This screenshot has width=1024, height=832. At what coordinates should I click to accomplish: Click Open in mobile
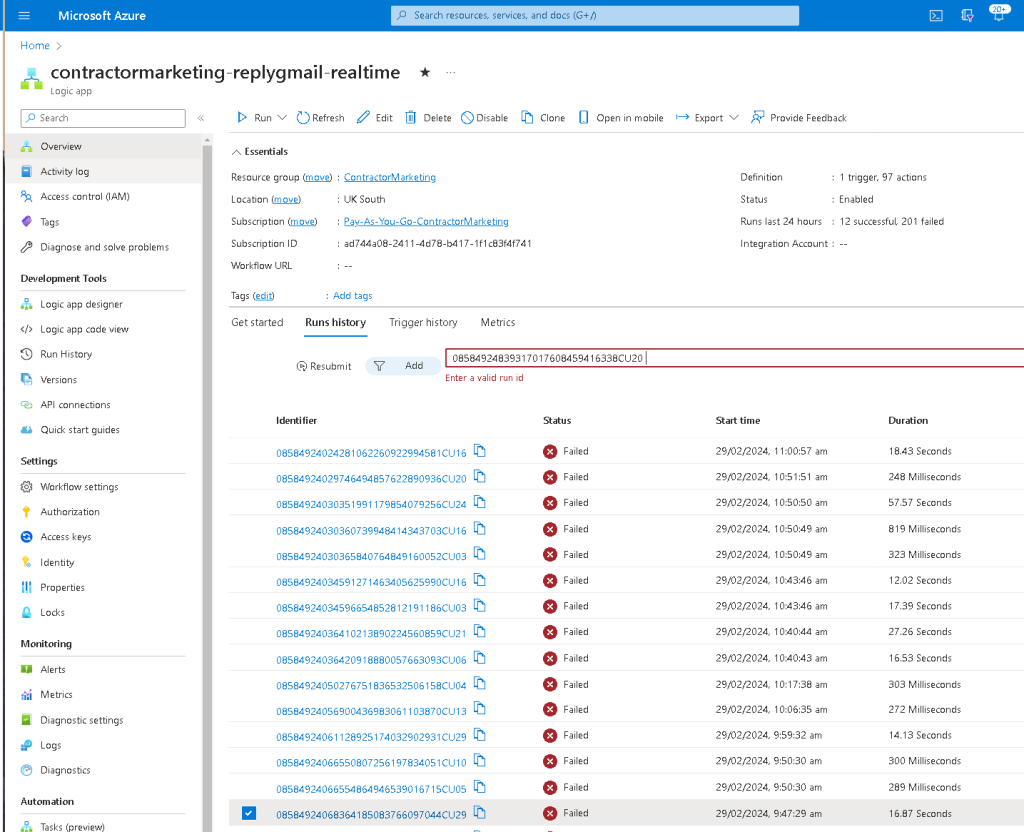[621, 118]
